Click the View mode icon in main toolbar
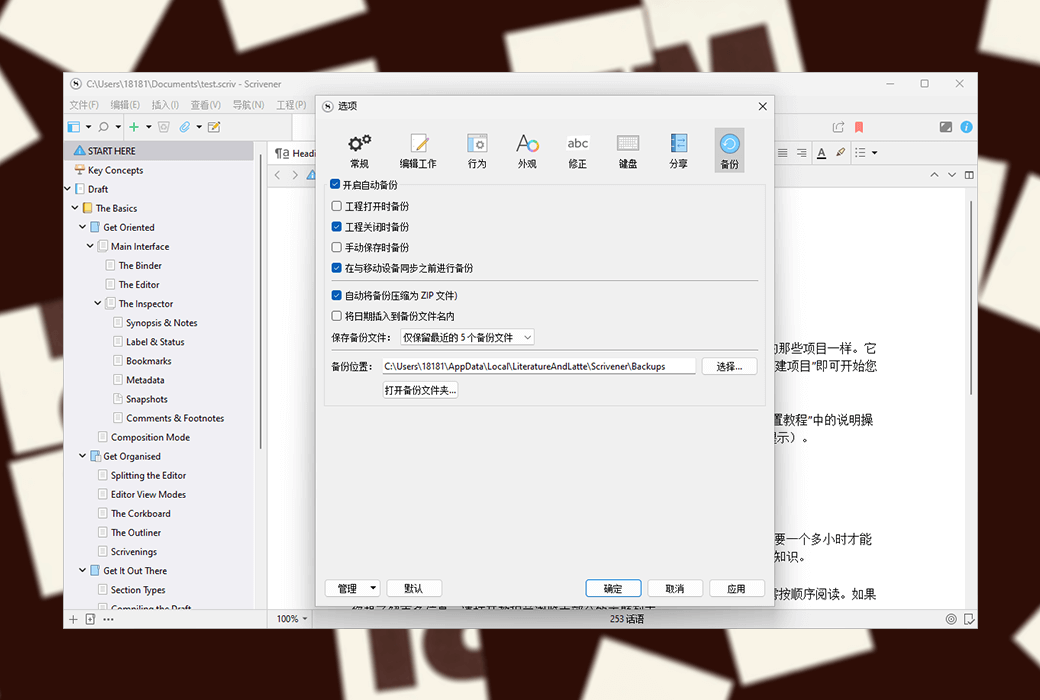This screenshot has height=700, width=1040. (74, 127)
